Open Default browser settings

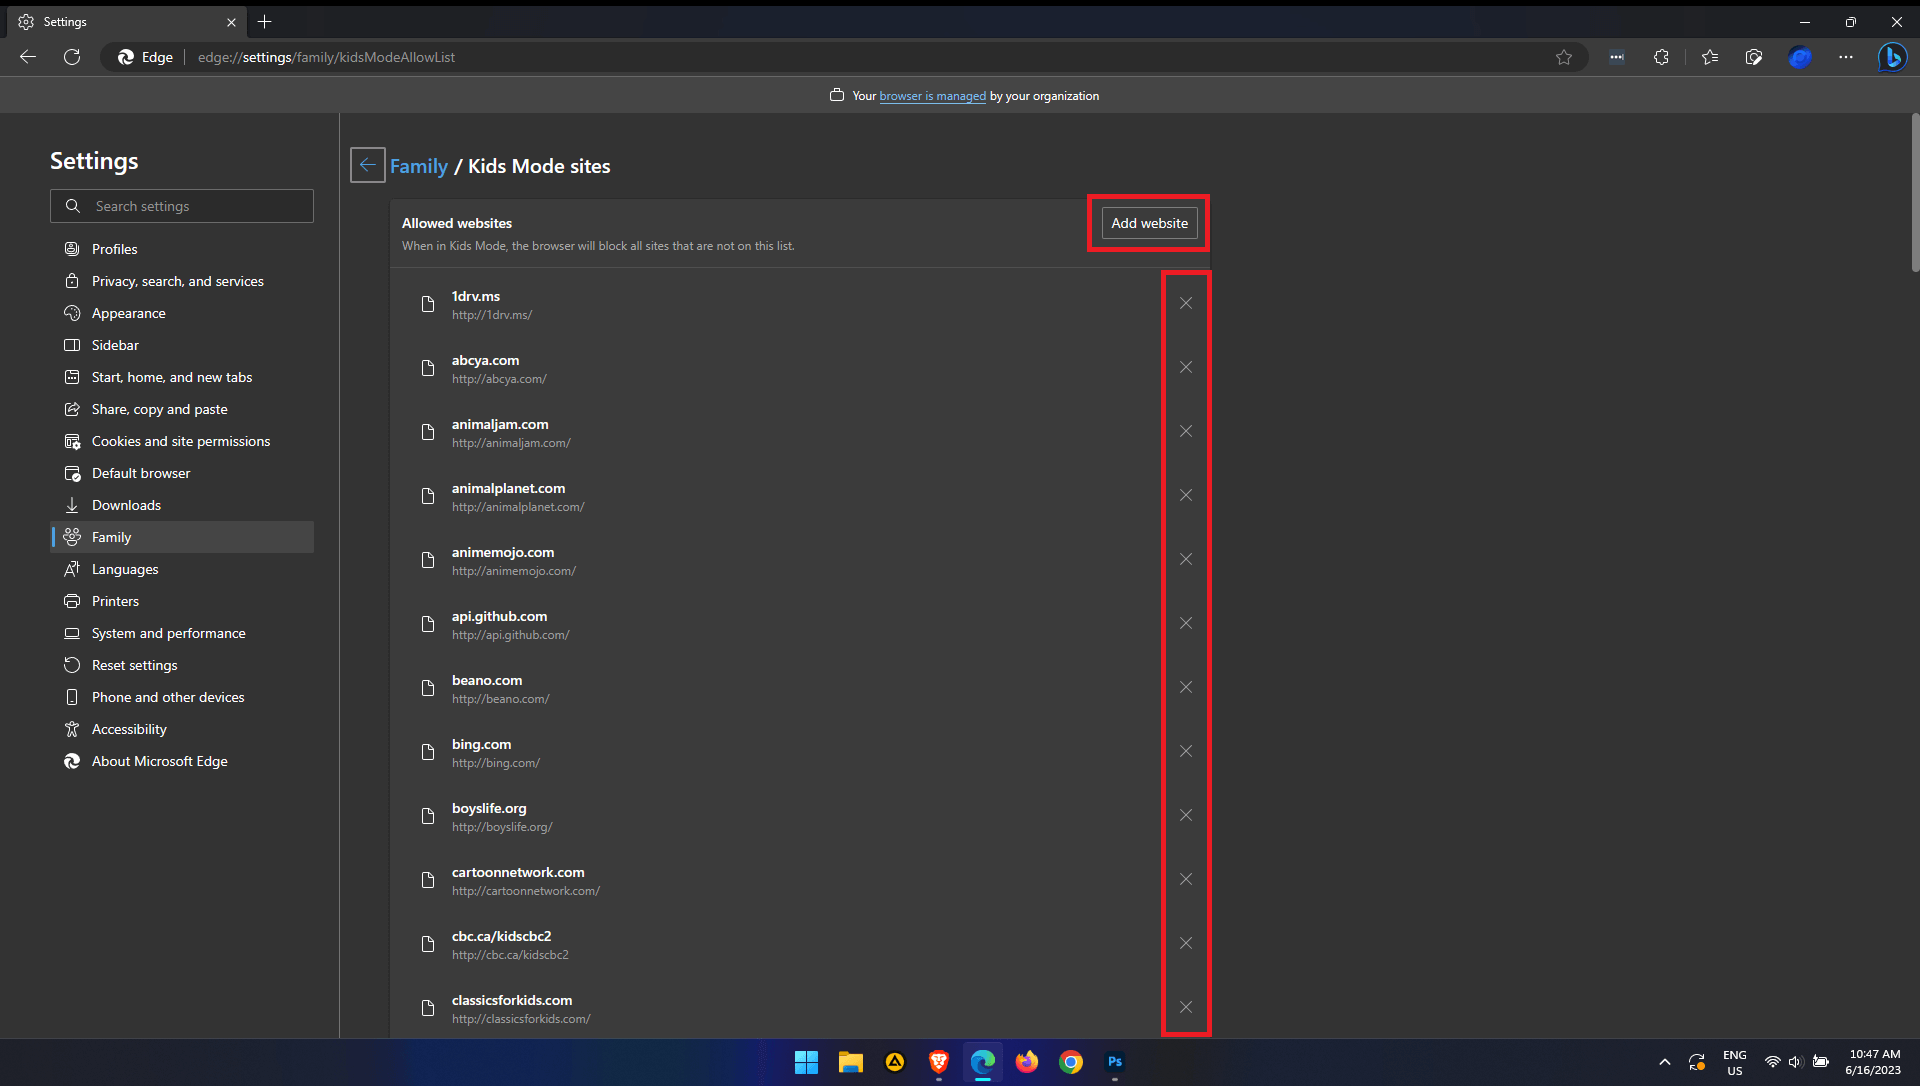pos(182,473)
